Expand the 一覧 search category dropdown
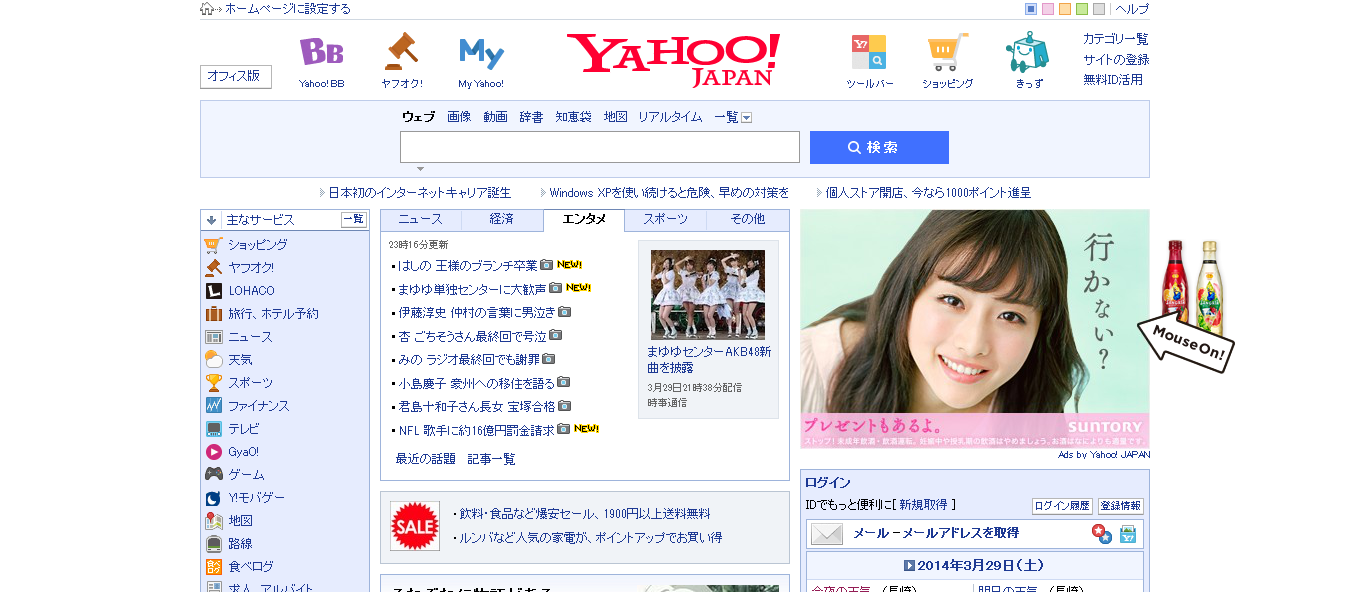This screenshot has height=592, width=1349. (x=746, y=117)
